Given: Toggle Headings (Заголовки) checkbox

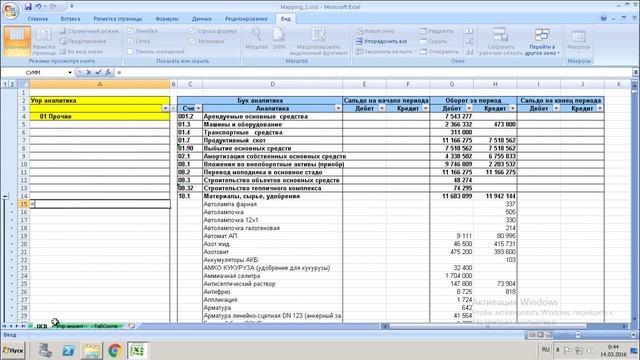Looking at the screenshot, I should [192, 41].
